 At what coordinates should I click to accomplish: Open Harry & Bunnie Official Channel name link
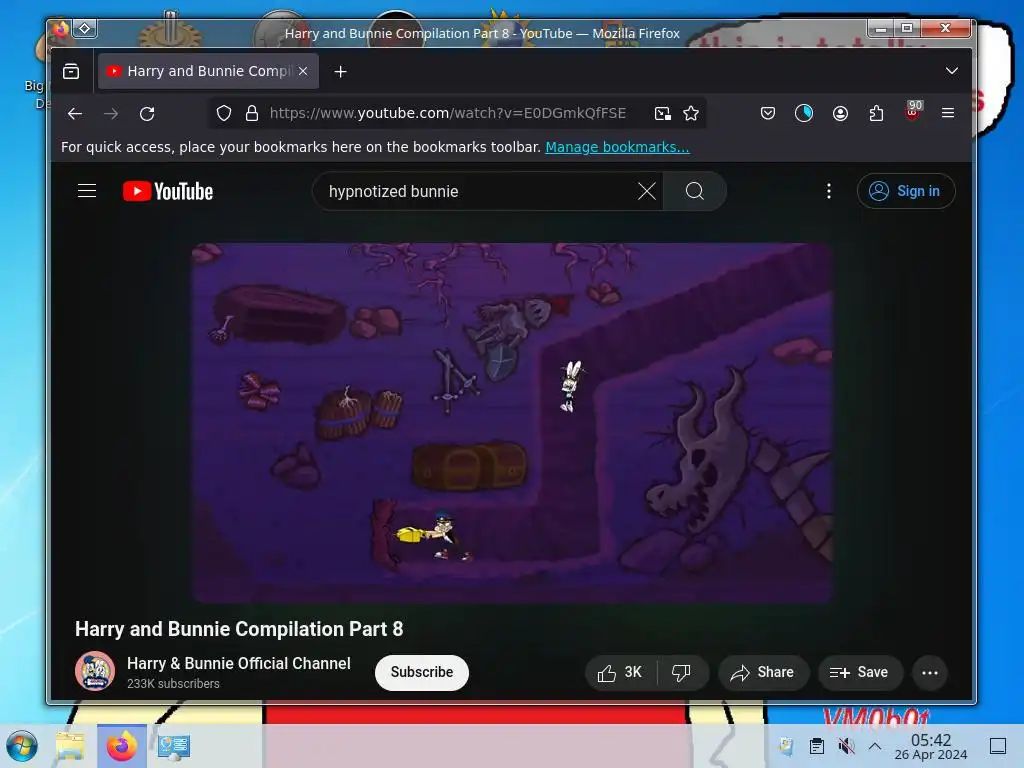click(x=238, y=664)
